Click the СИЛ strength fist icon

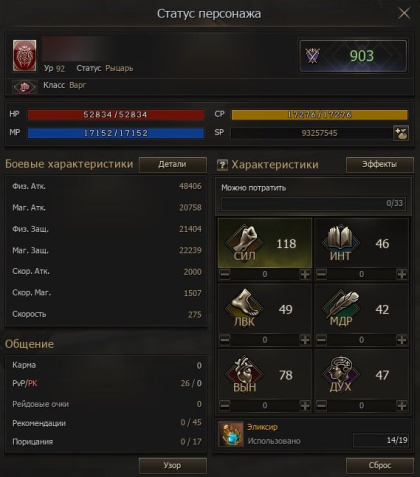tap(245, 241)
